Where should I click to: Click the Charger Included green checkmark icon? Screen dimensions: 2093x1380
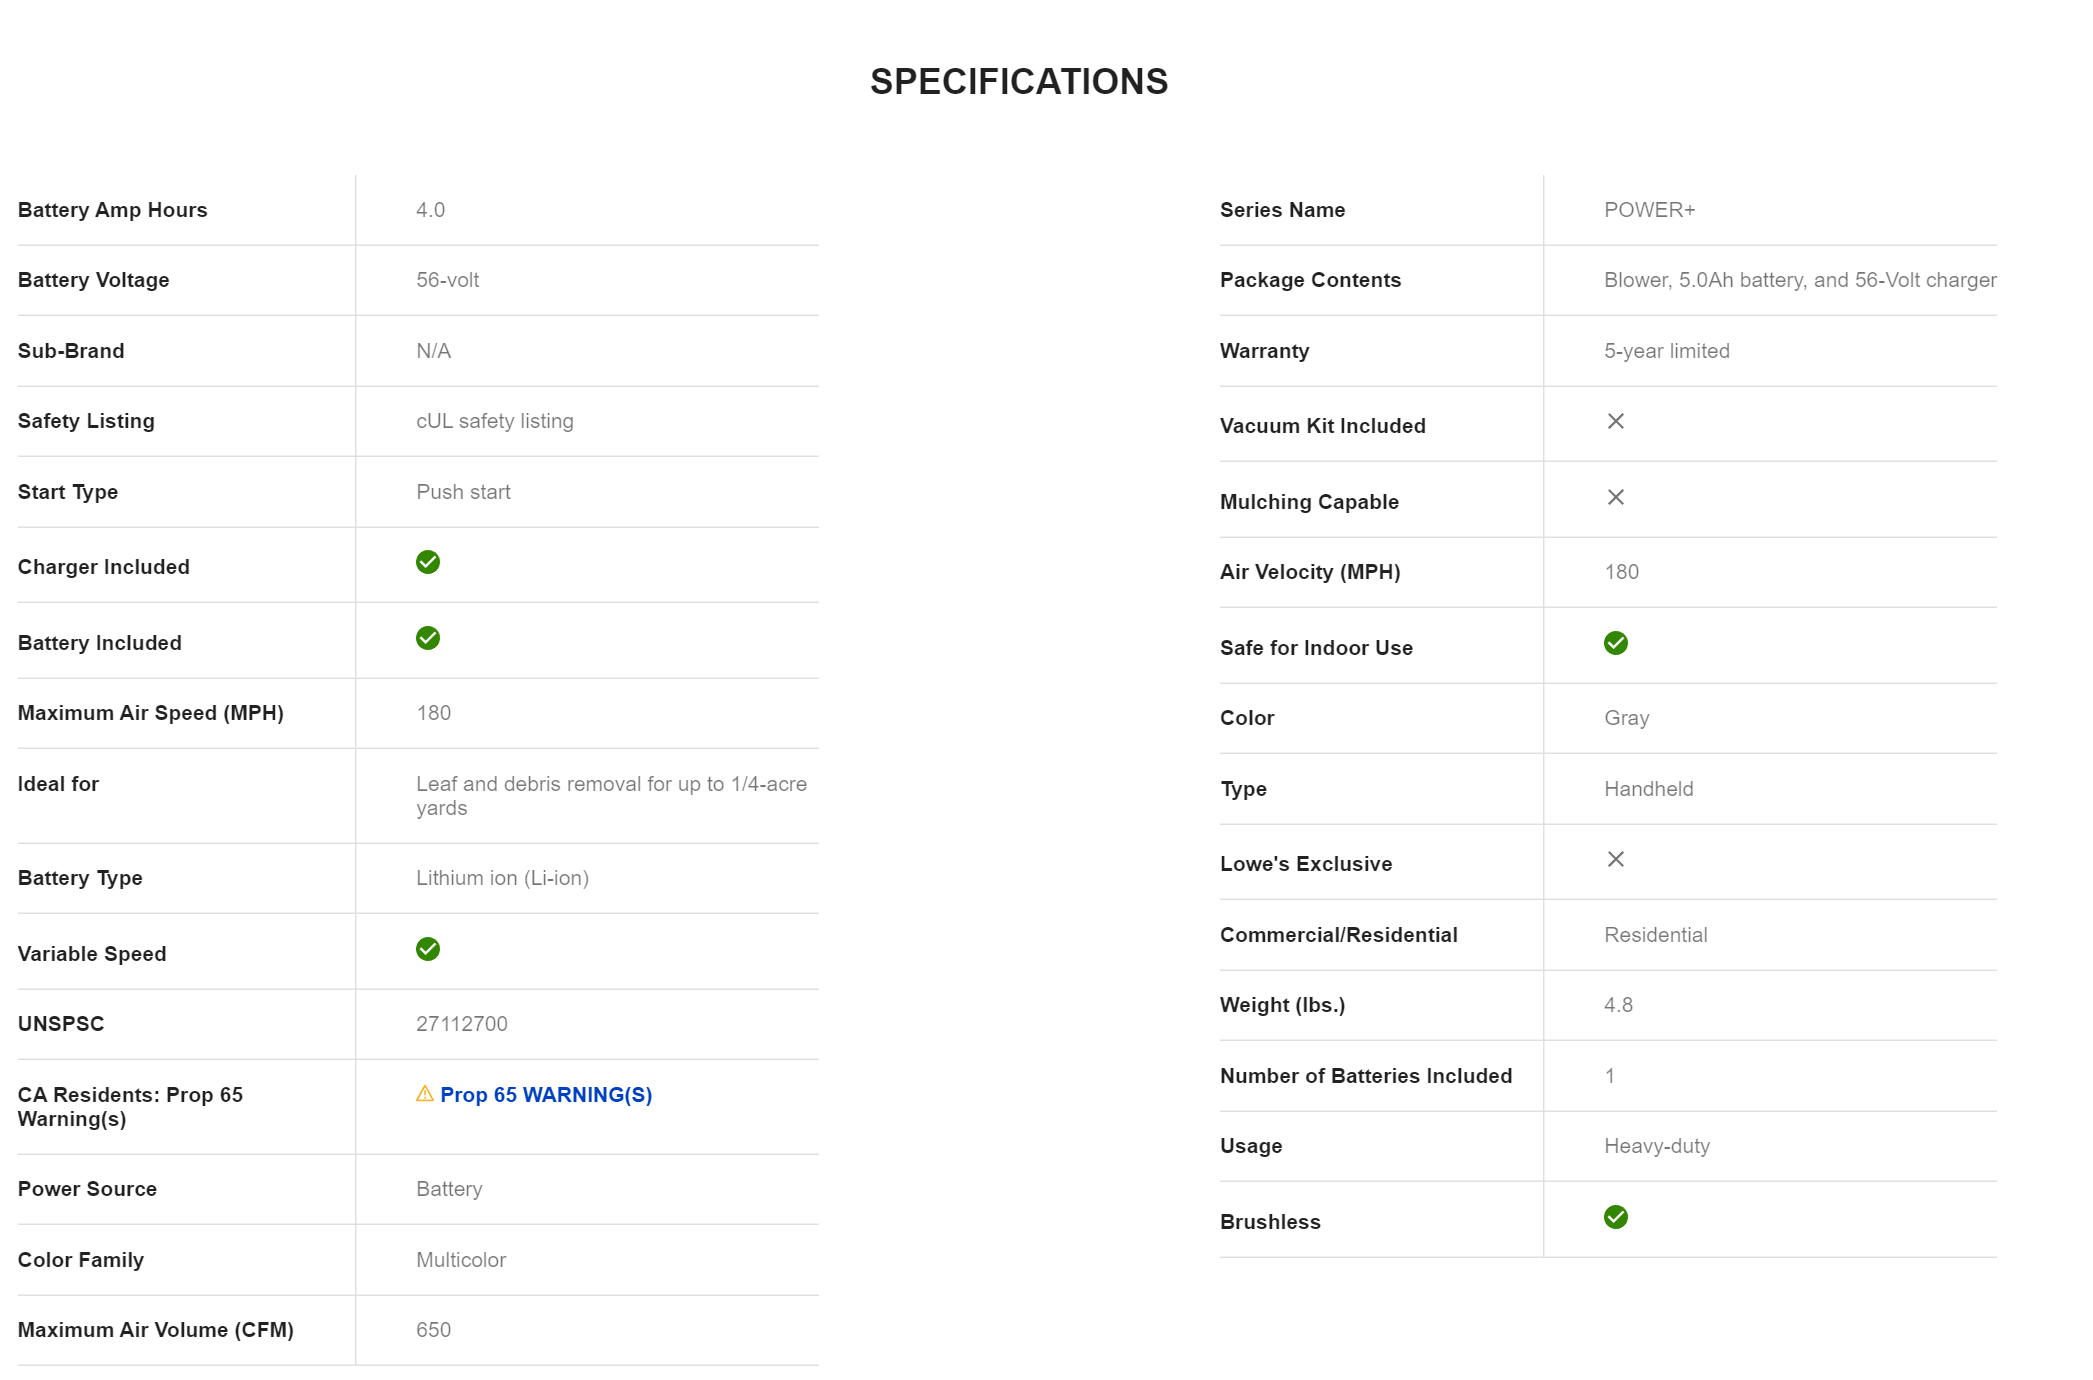pyautogui.click(x=428, y=562)
